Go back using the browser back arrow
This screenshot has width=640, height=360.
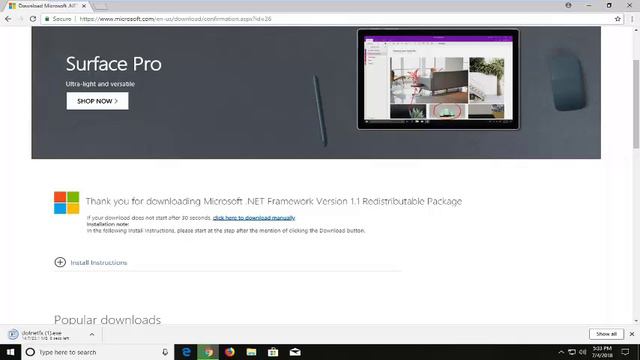pyautogui.click(x=8, y=19)
